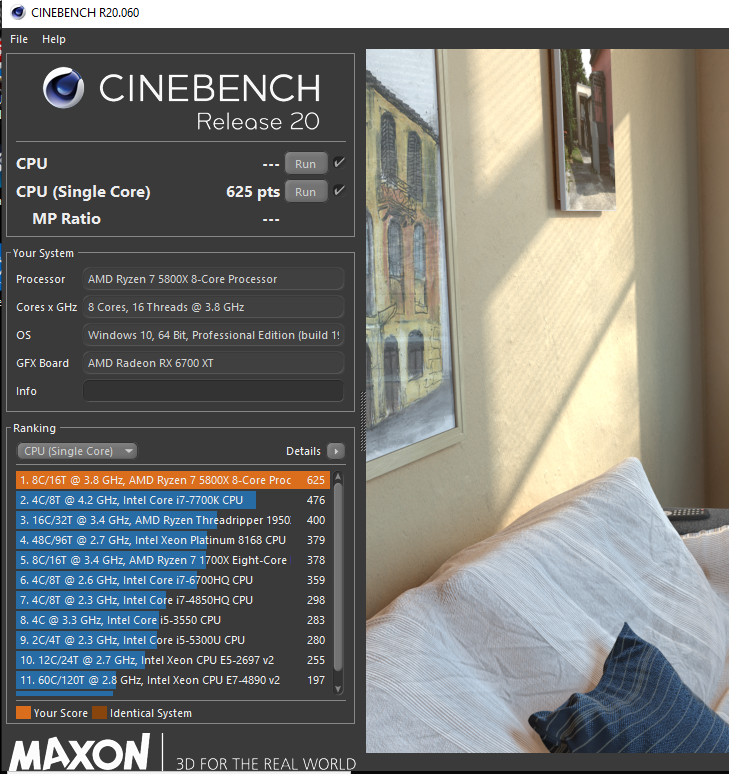
Task: Click the brown Identical System legend swatch
Action: [100, 713]
